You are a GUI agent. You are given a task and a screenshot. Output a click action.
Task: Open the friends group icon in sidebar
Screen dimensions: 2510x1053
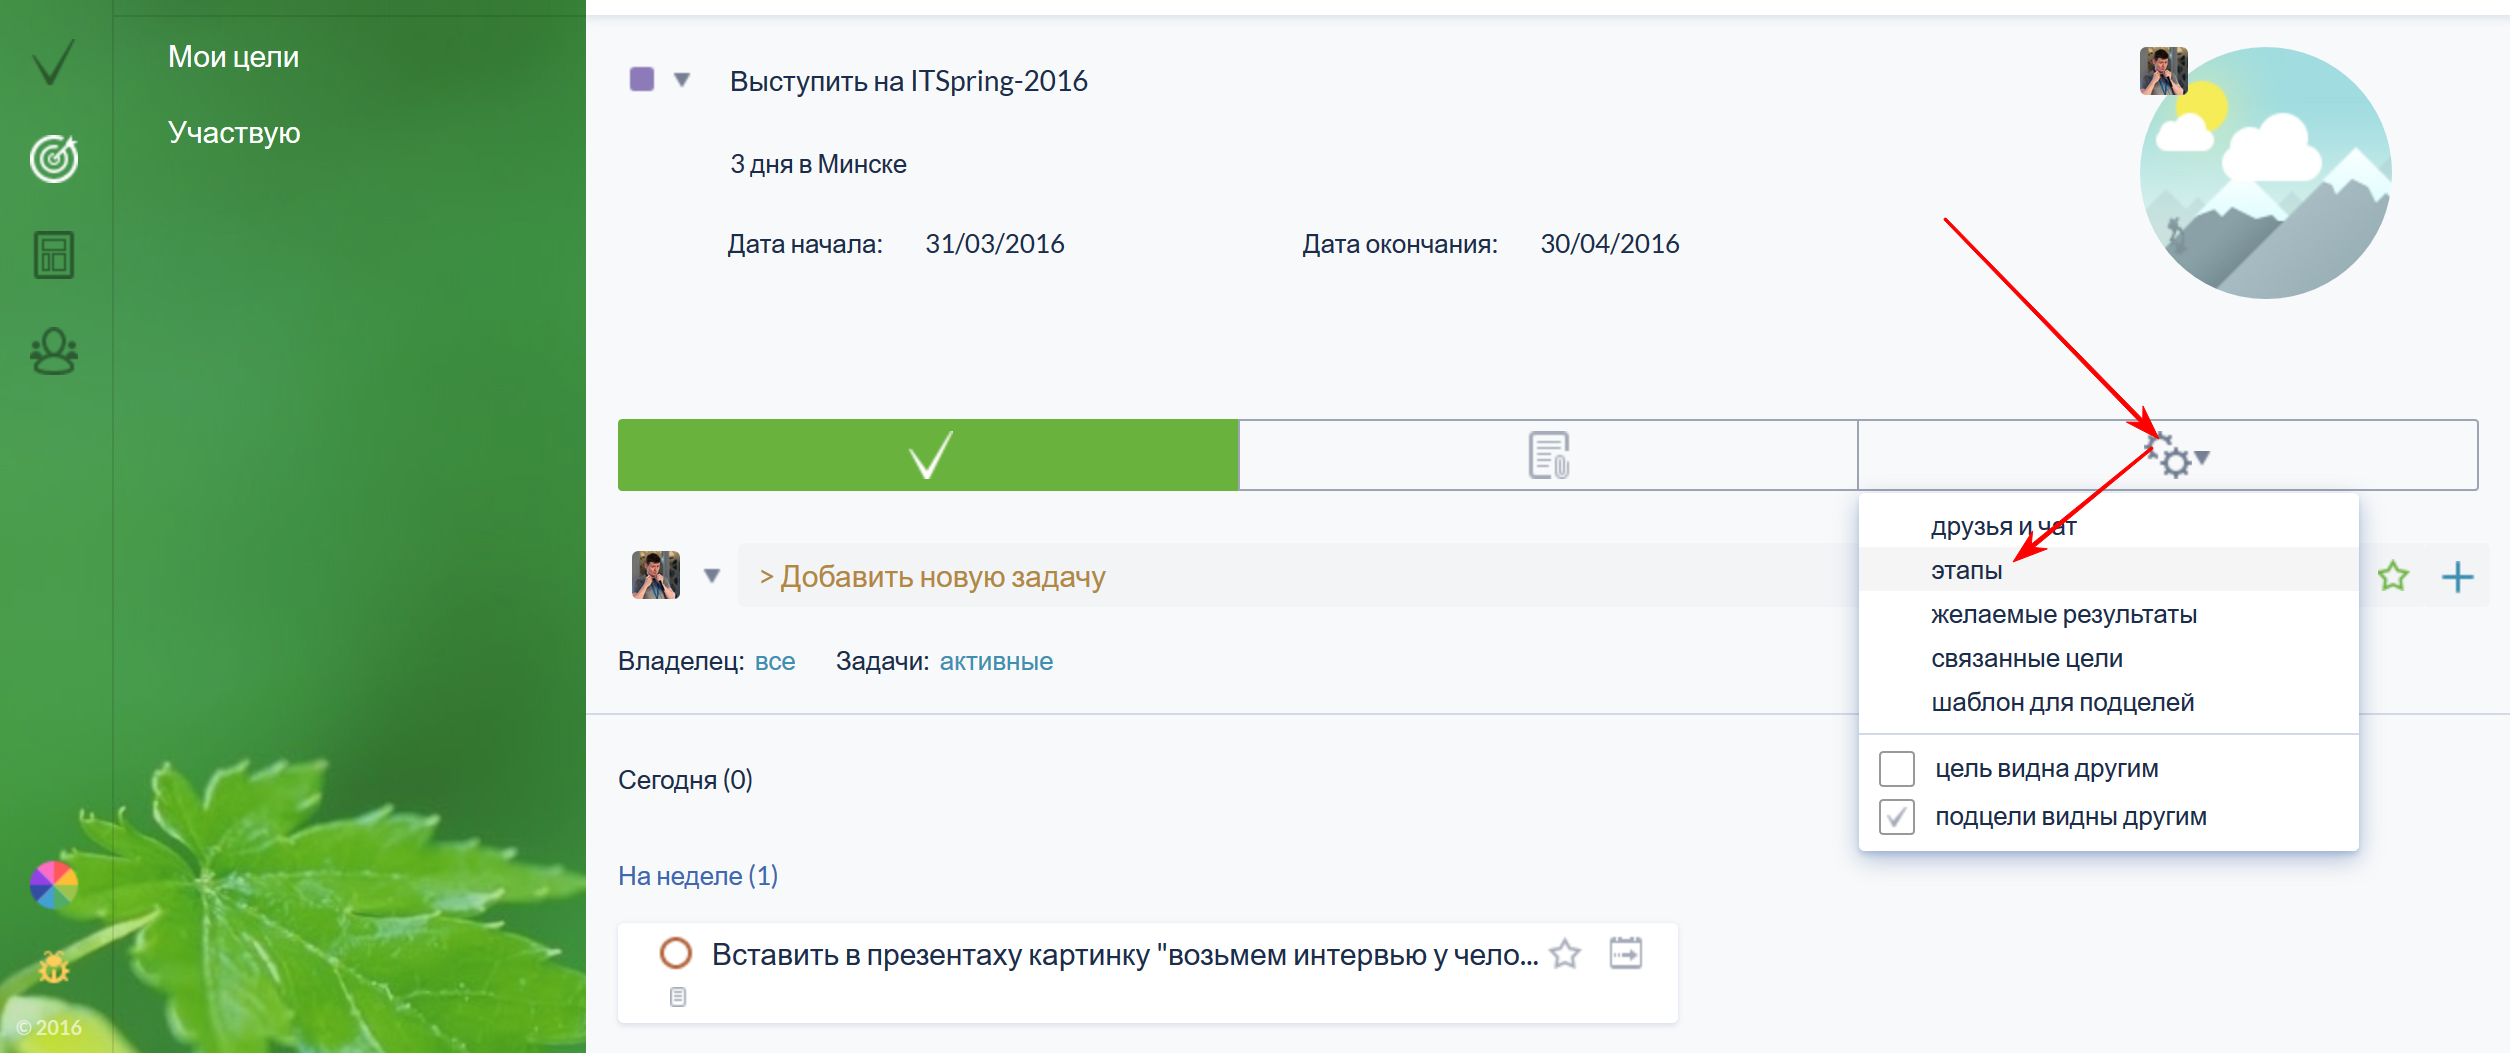[x=54, y=352]
